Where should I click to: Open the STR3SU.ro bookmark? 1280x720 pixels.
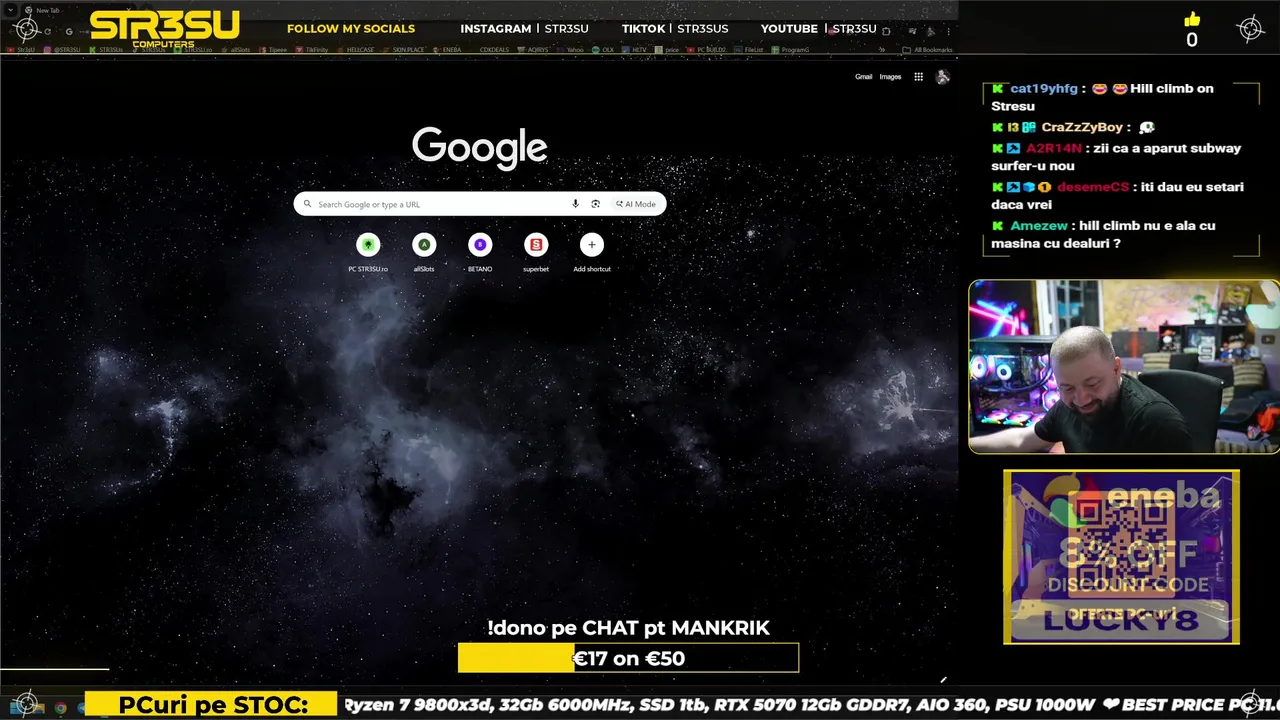pos(192,50)
